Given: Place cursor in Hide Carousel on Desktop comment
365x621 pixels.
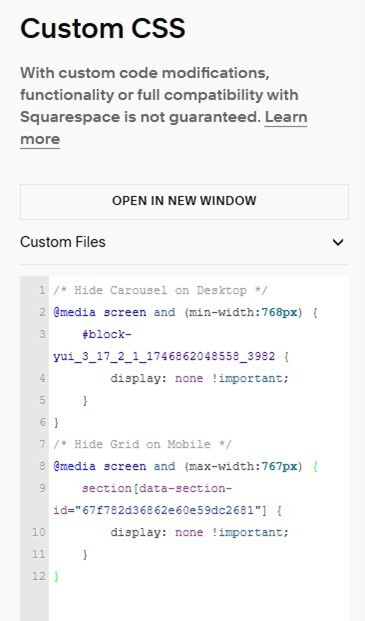Looking at the screenshot, I should click(160, 290).
